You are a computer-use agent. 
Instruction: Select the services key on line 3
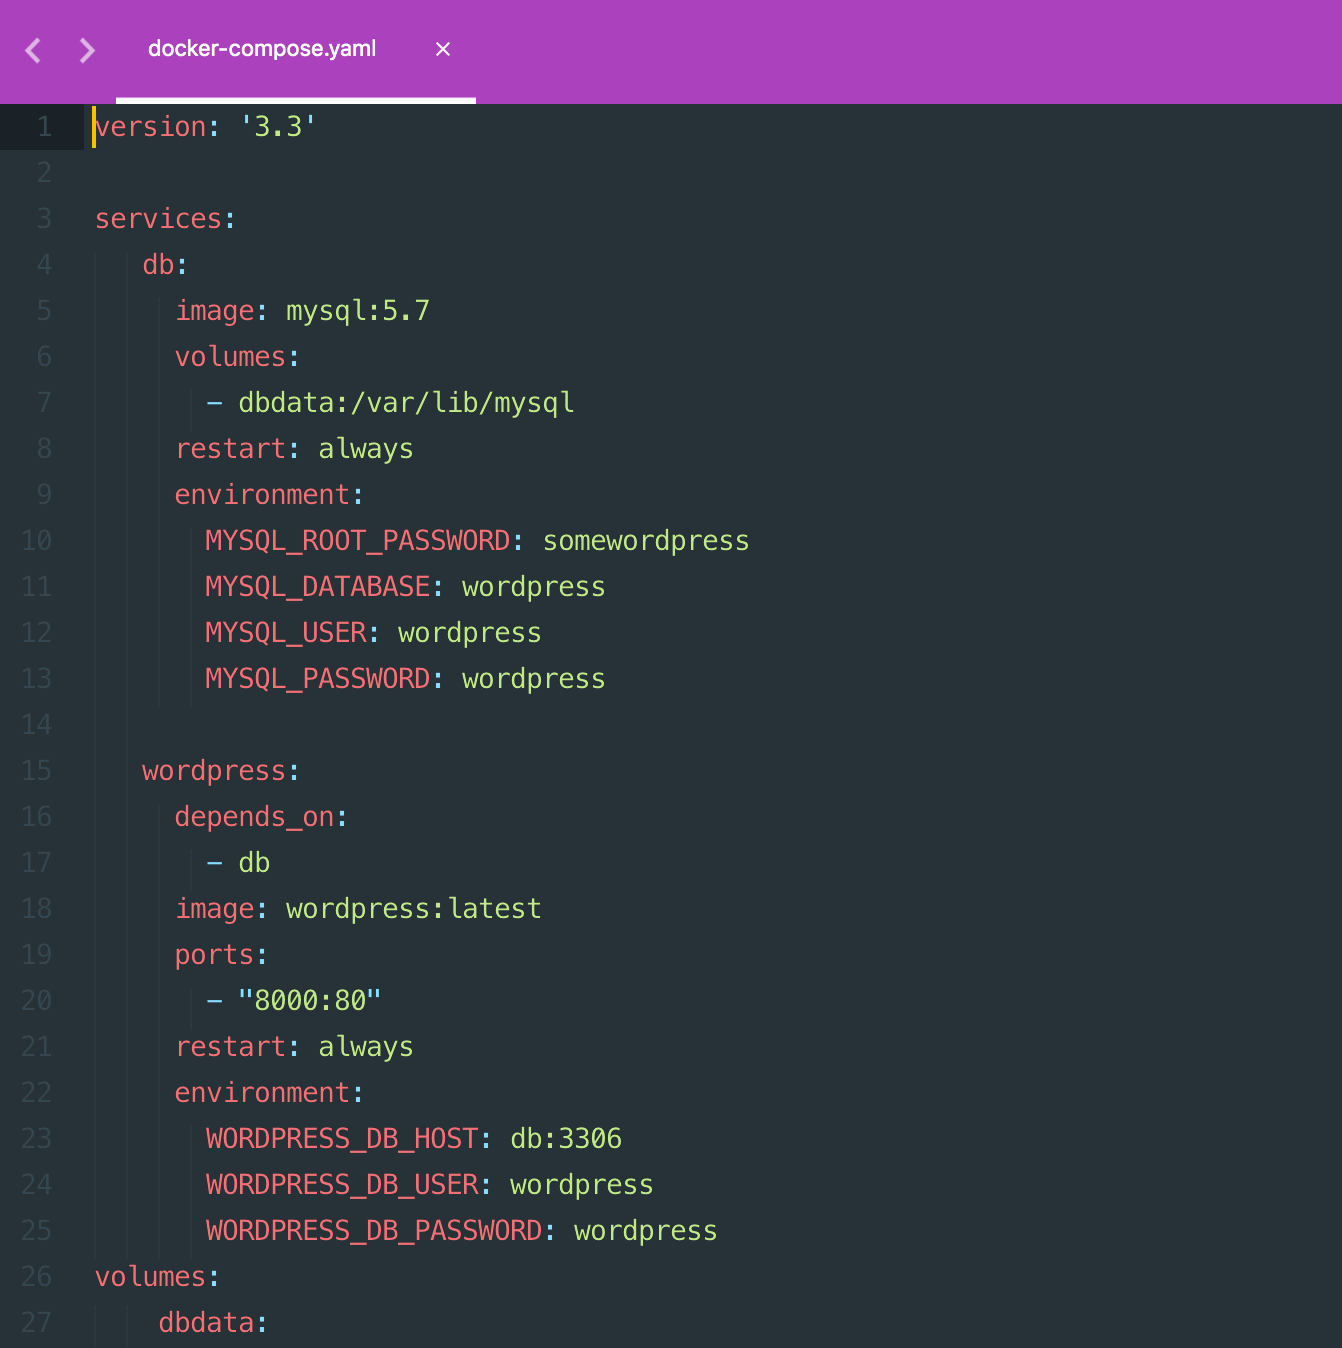coord(158,218)
